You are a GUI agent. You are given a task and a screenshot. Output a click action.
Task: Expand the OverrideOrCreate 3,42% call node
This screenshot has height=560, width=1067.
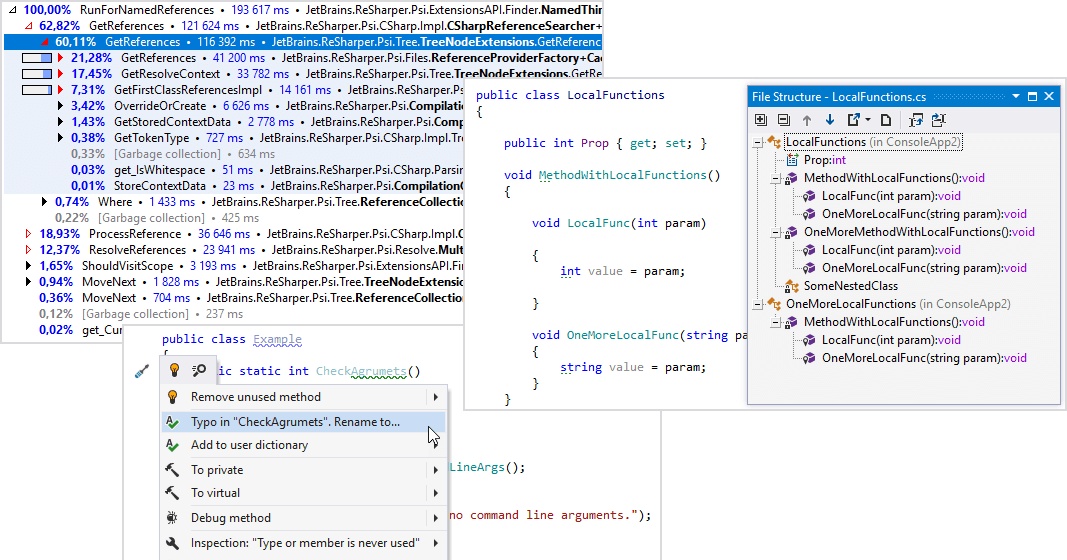coord(60,106)
